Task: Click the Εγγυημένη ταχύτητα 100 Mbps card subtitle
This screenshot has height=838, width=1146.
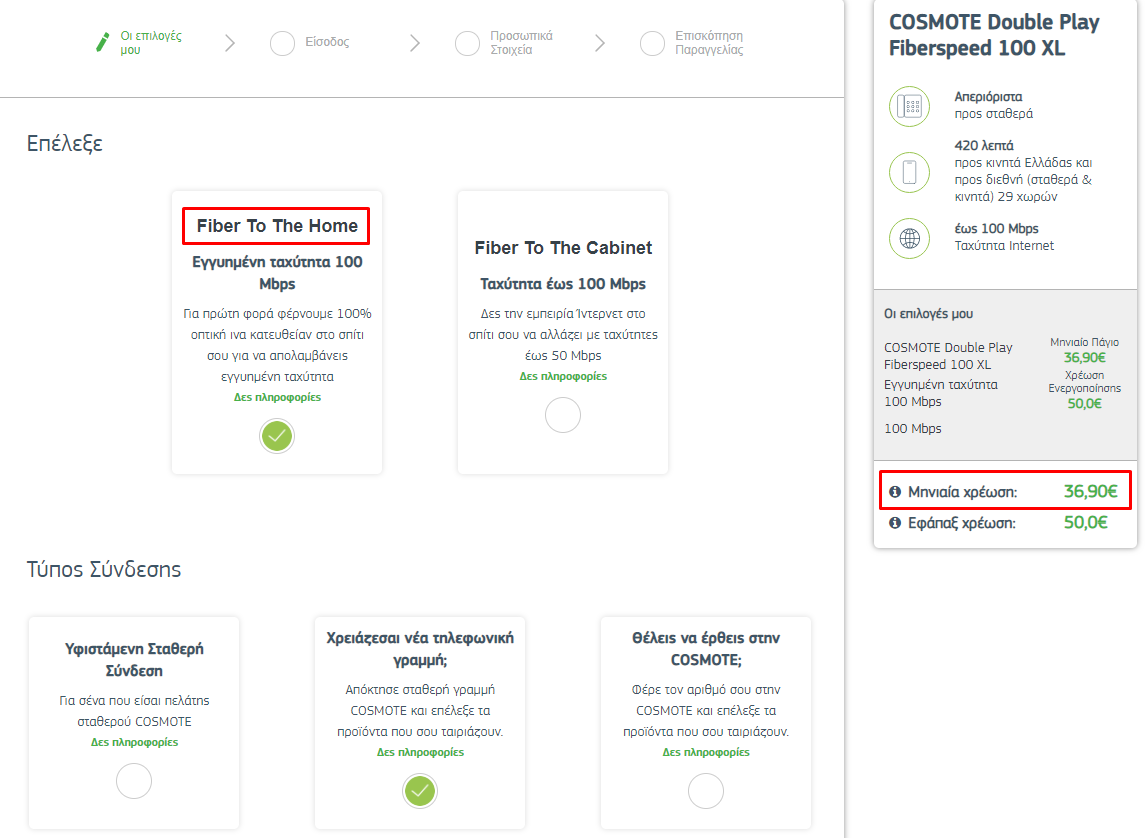Action: 277,273
